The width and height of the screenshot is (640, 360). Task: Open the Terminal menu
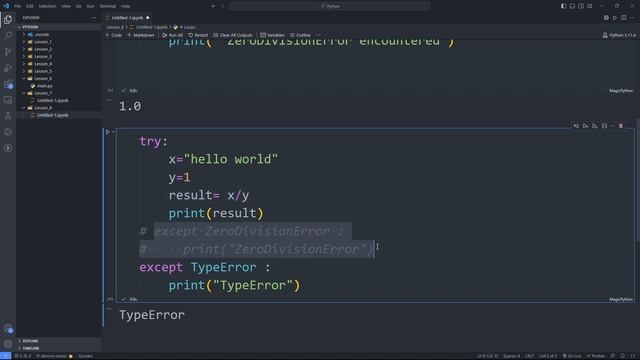click(108, 6)
